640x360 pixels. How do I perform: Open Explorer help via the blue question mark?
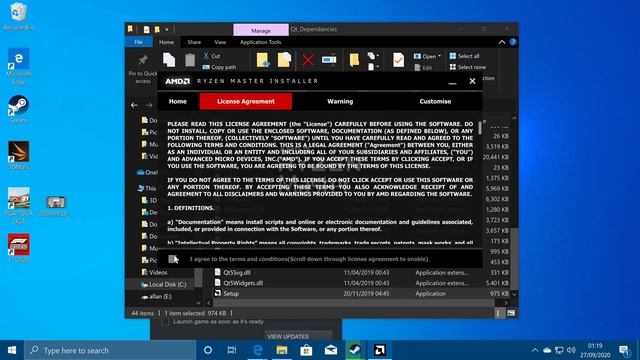(513, 42)
